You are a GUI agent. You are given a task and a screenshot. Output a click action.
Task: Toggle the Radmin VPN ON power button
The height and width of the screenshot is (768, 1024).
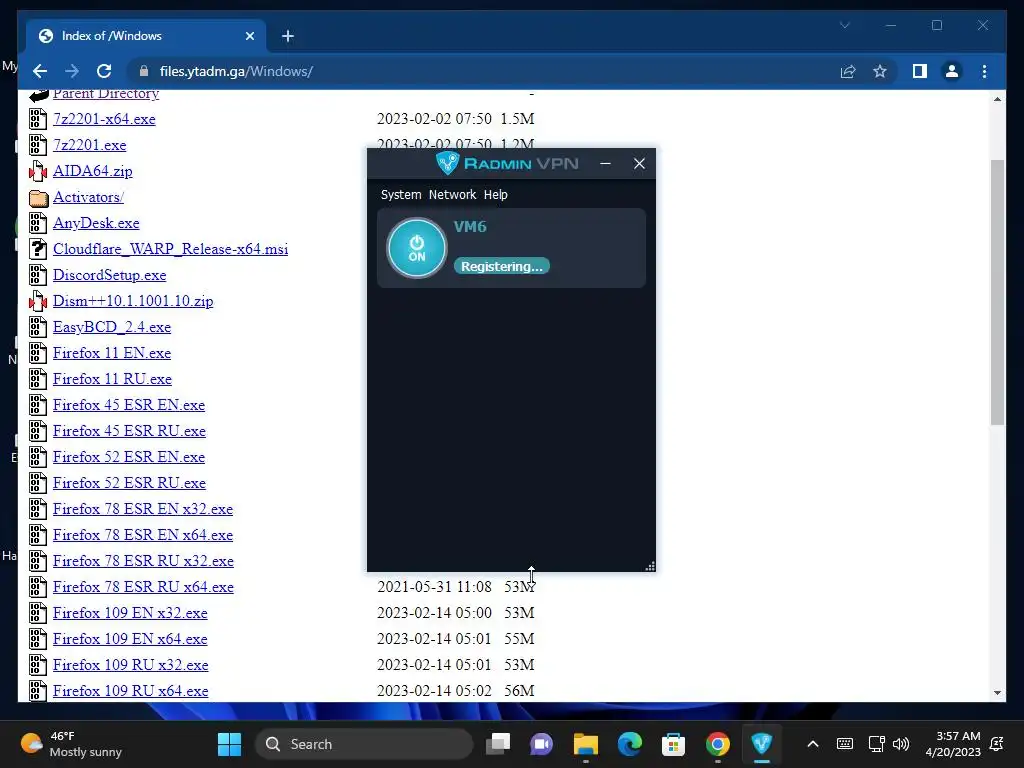[417, 248]
